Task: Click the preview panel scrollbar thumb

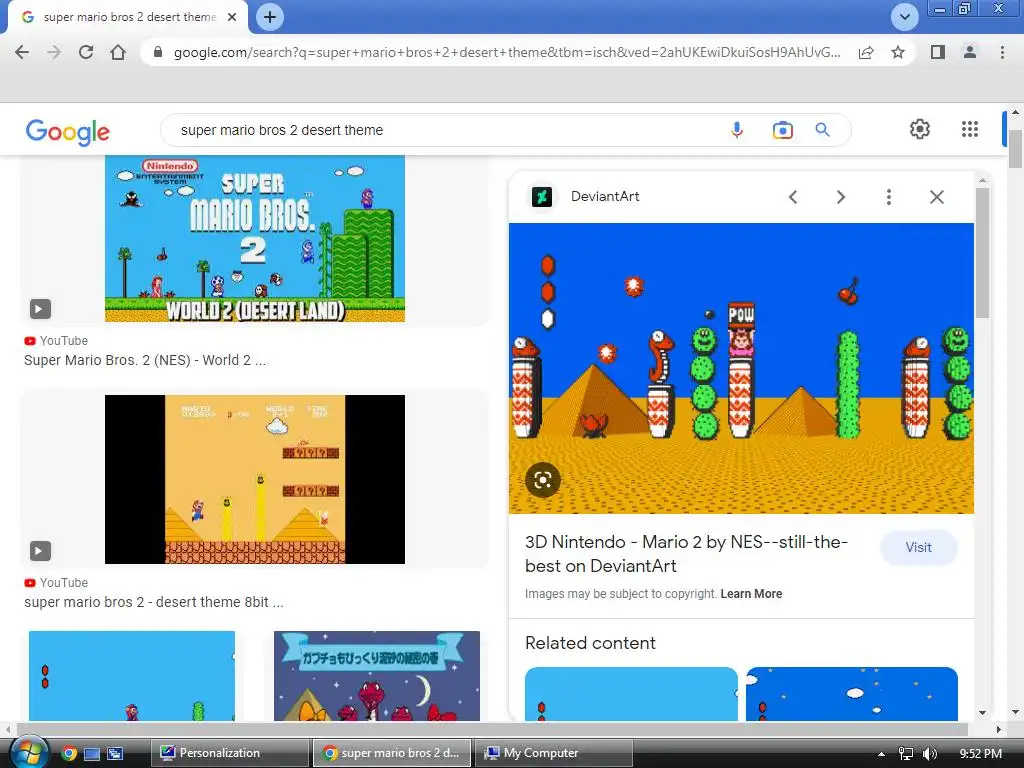Action: point(982,253)
